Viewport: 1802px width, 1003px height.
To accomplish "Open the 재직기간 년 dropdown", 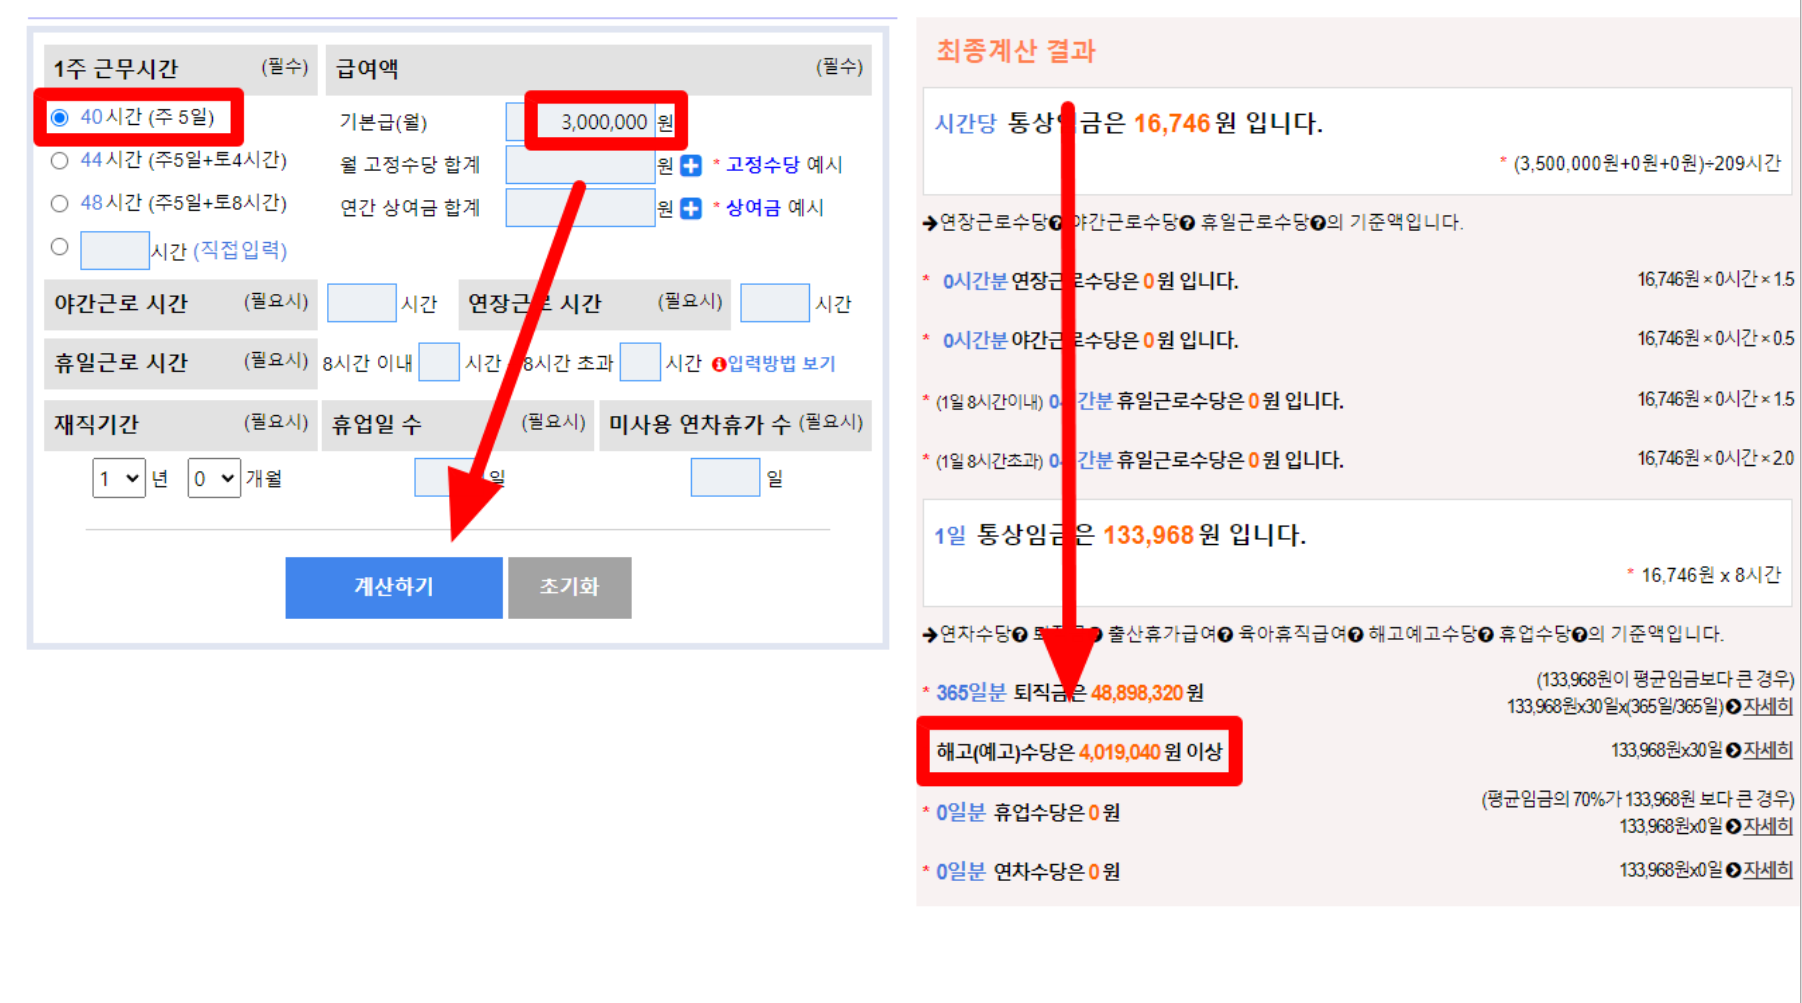I will click(119, 479).
